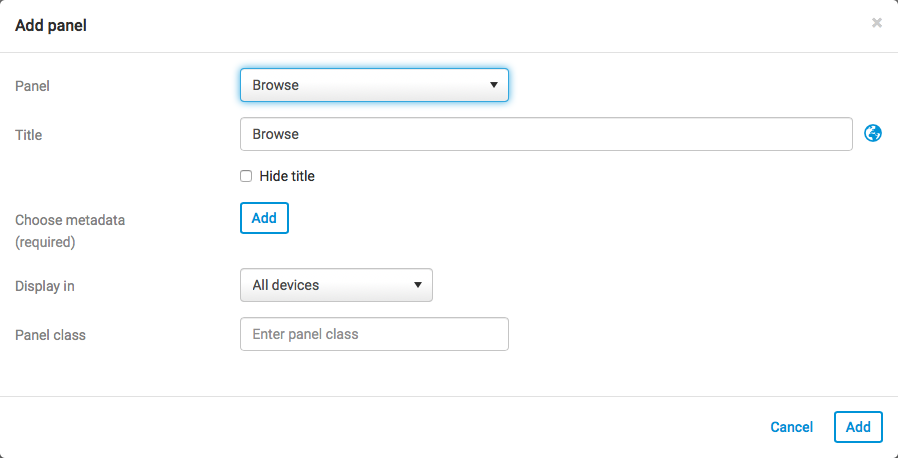Viewport: 898px width, 458px height.
Task: Click the arrow on the All devices select
Action: coord(418,285)
